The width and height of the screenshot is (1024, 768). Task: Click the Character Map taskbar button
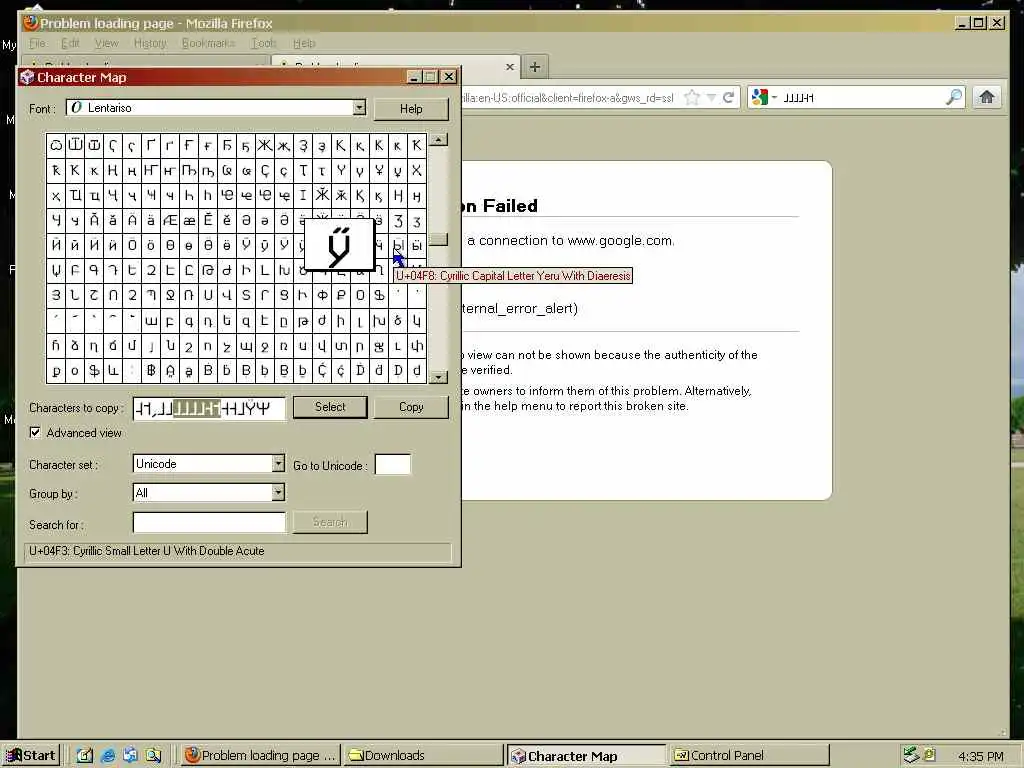click(x=586, y=756)
